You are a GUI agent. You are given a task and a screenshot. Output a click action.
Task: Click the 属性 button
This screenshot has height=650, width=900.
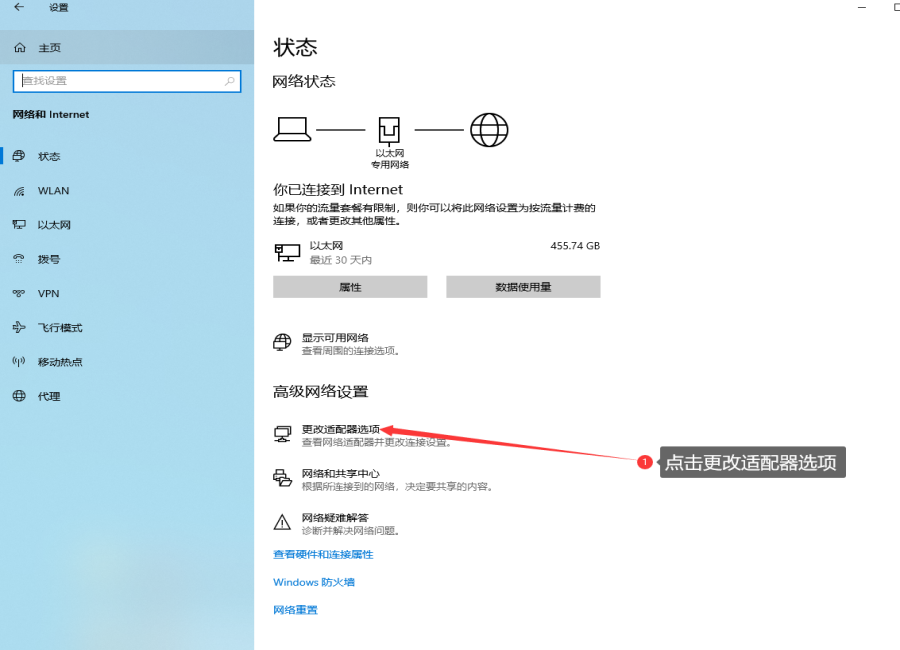click(350, 287)
